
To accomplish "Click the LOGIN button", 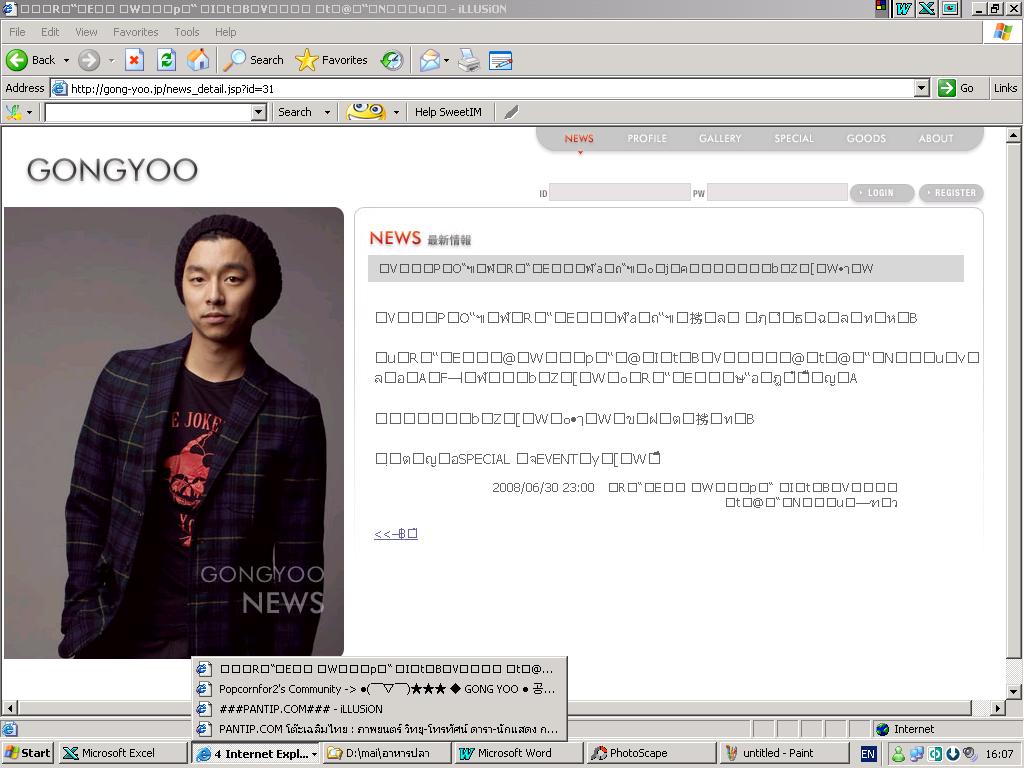I will (x=882, y=193).
